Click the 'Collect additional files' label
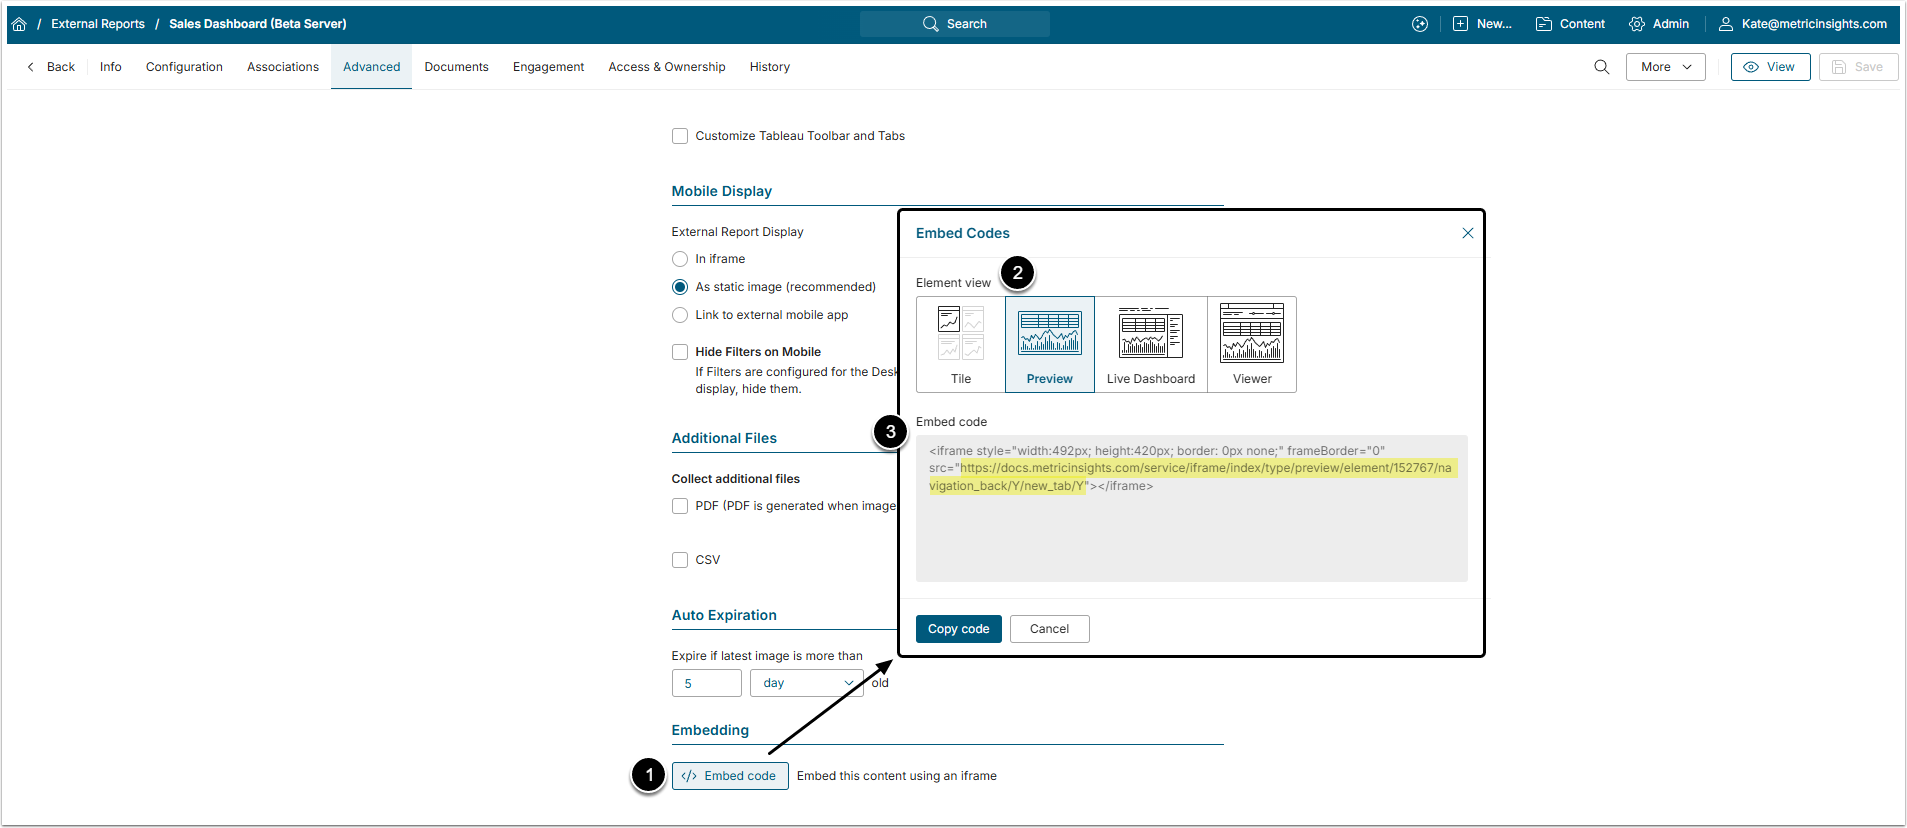 point(736,479)
